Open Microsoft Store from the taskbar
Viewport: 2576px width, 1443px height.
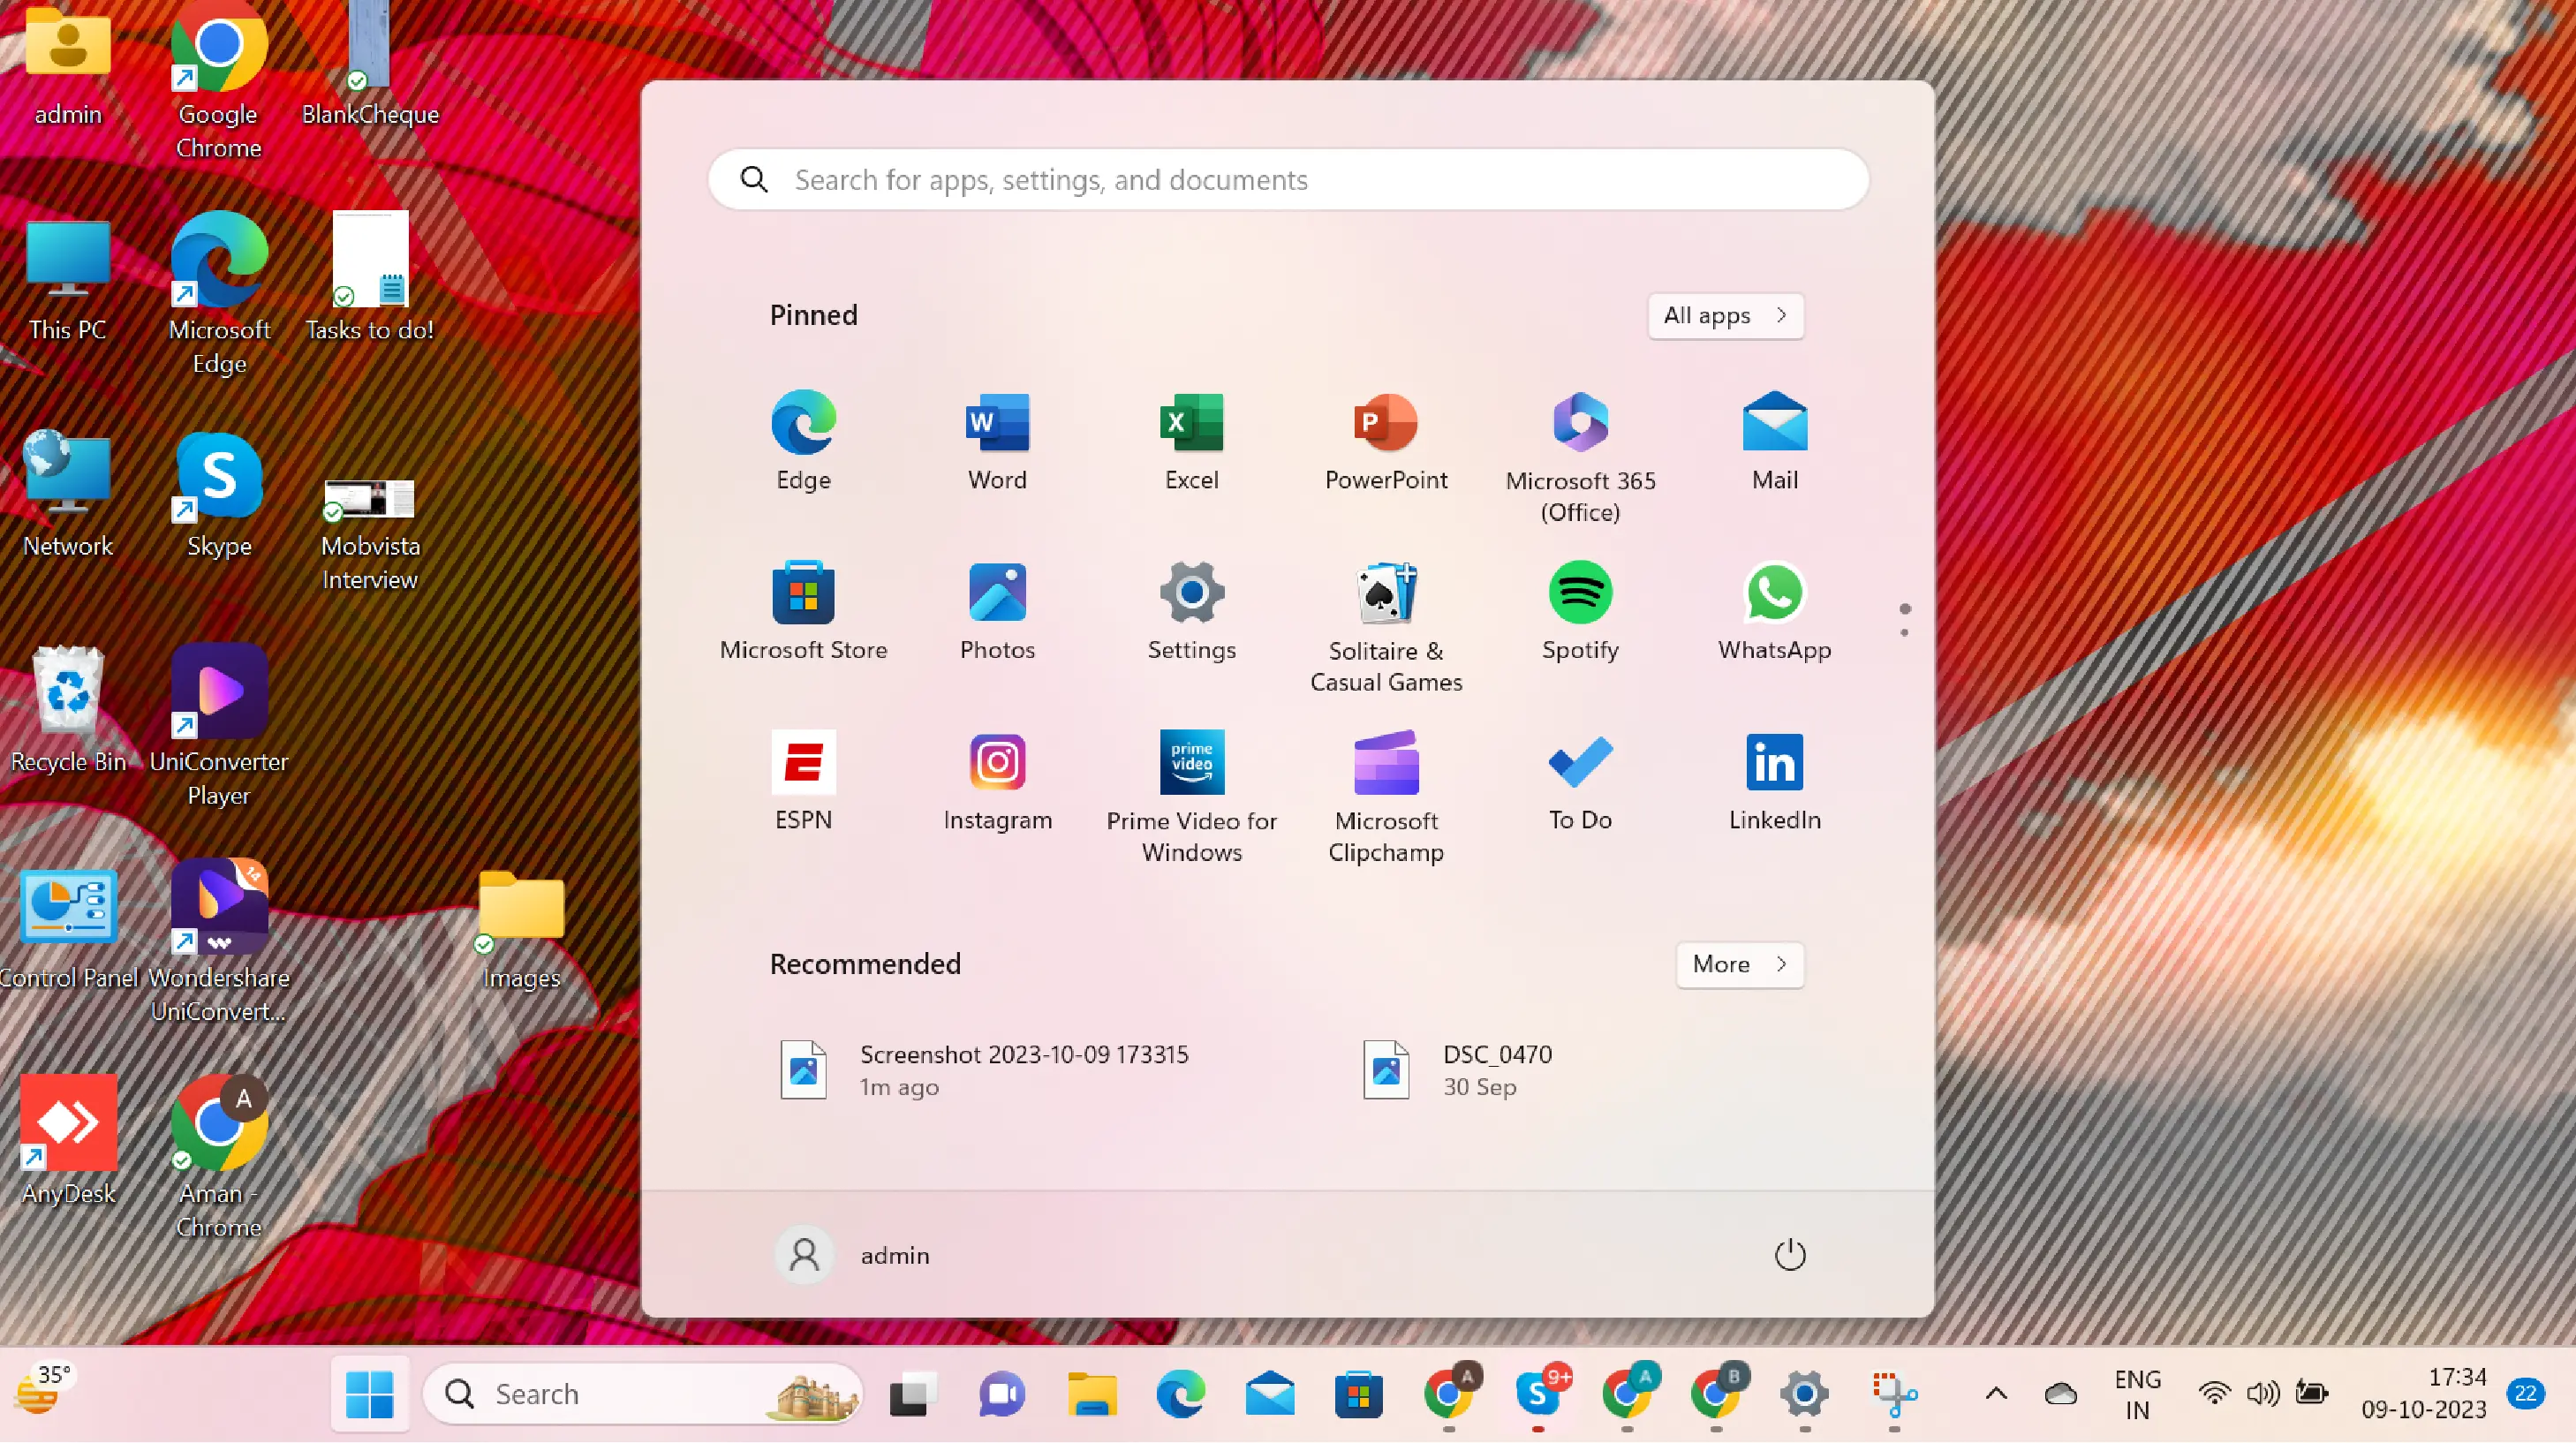[1358, 1394]
